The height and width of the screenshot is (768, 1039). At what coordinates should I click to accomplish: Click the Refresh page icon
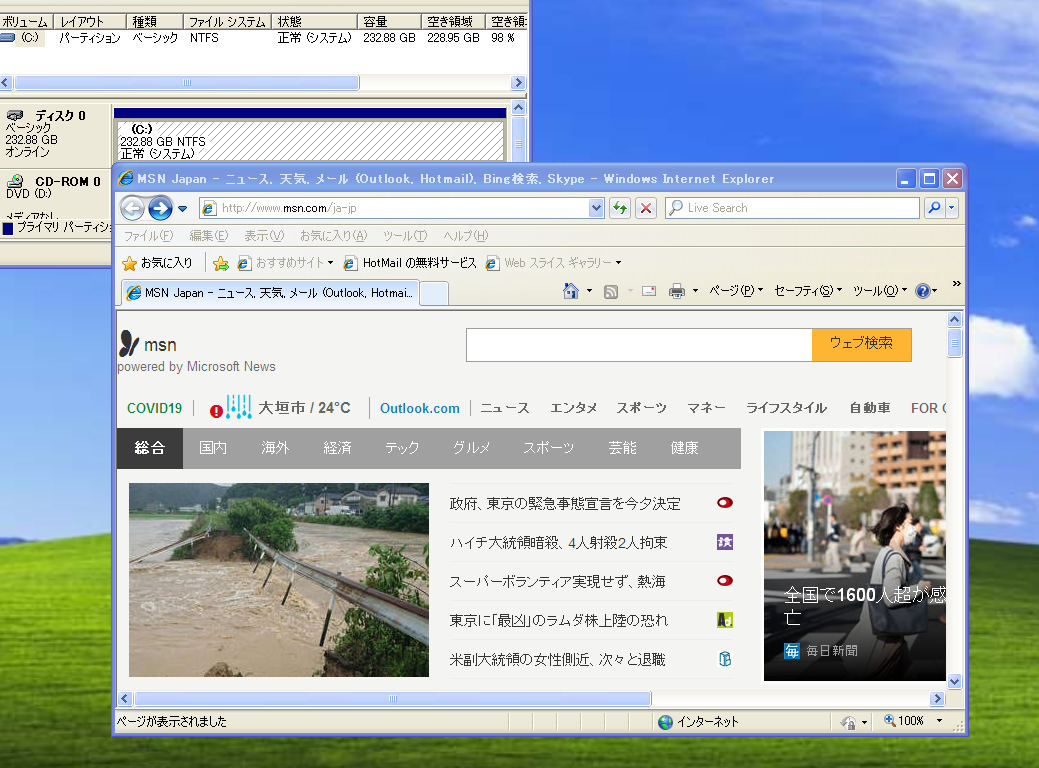click(620, 208)
